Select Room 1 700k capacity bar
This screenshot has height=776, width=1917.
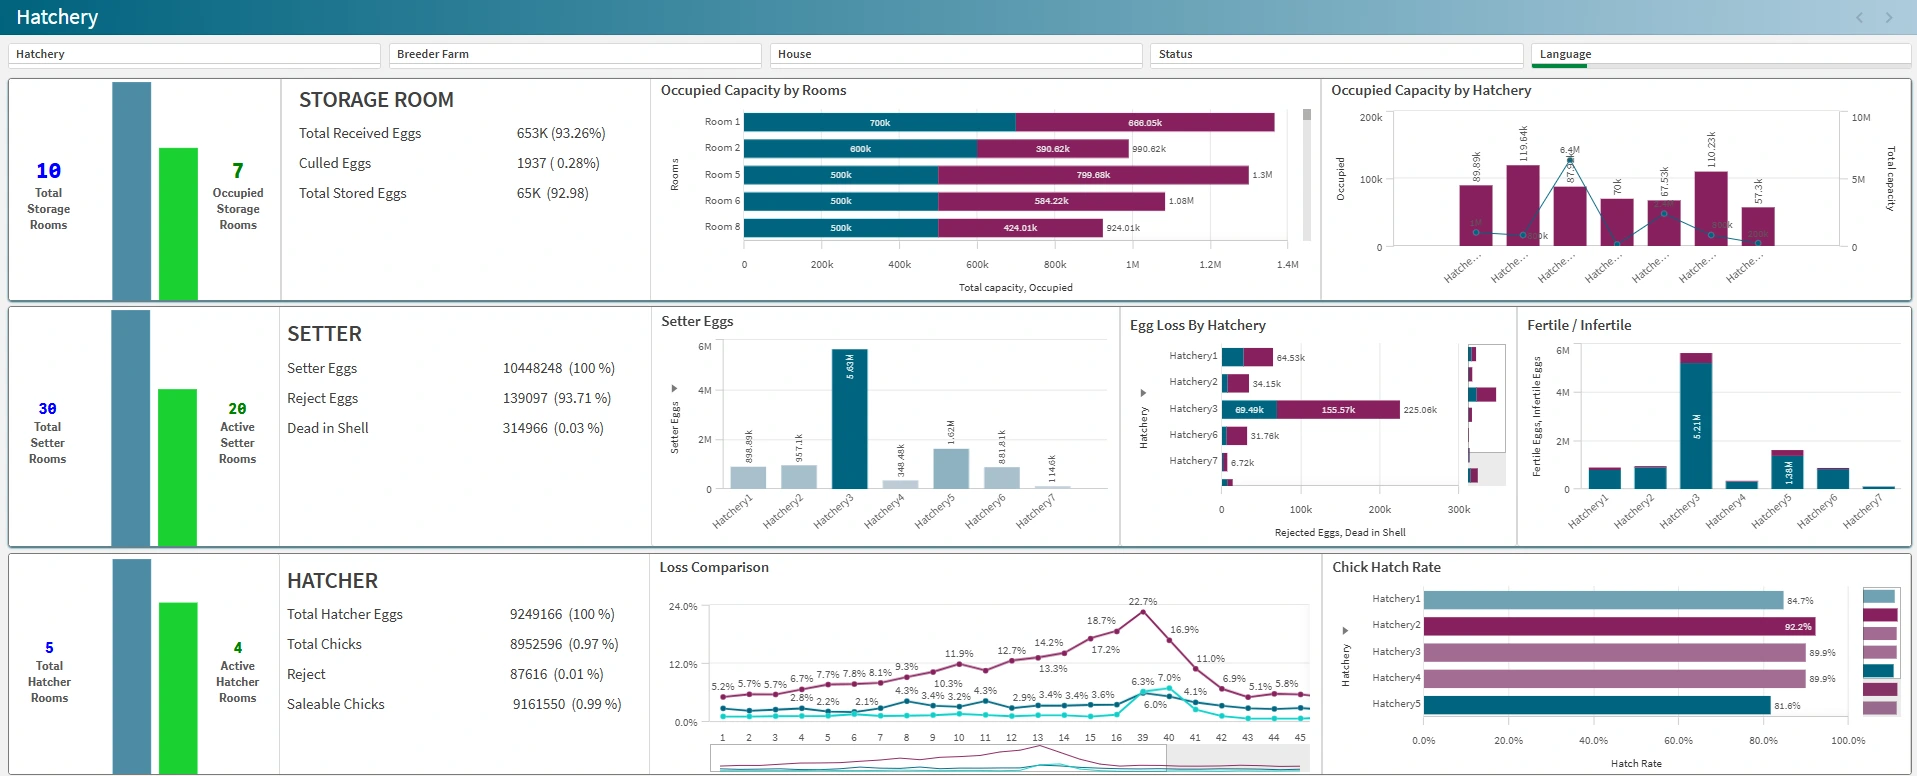(x=880, y=122)
